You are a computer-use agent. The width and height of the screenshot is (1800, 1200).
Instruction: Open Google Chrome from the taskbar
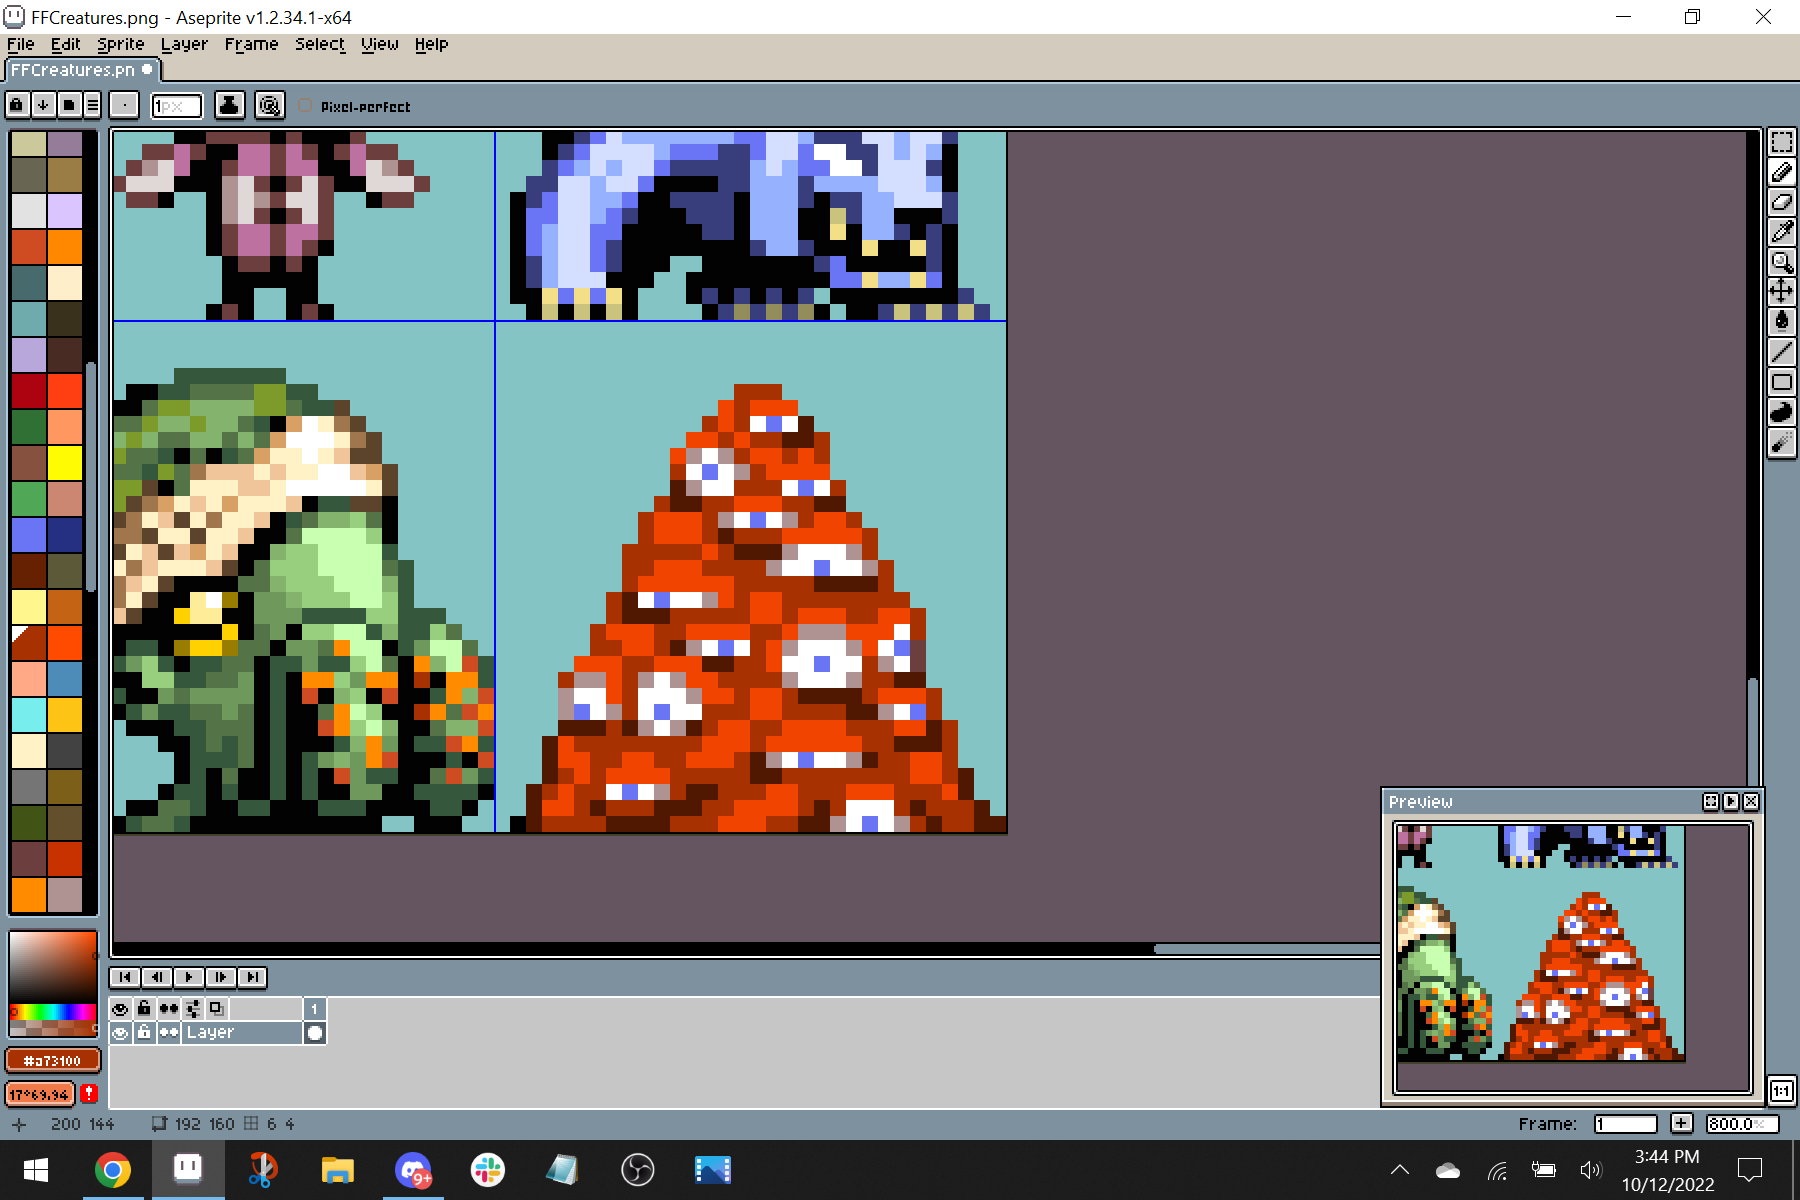113,1170
